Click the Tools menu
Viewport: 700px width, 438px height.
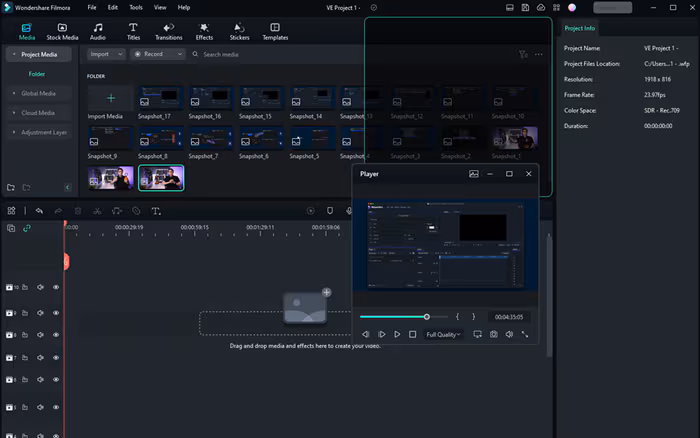(x=135, y=7)
